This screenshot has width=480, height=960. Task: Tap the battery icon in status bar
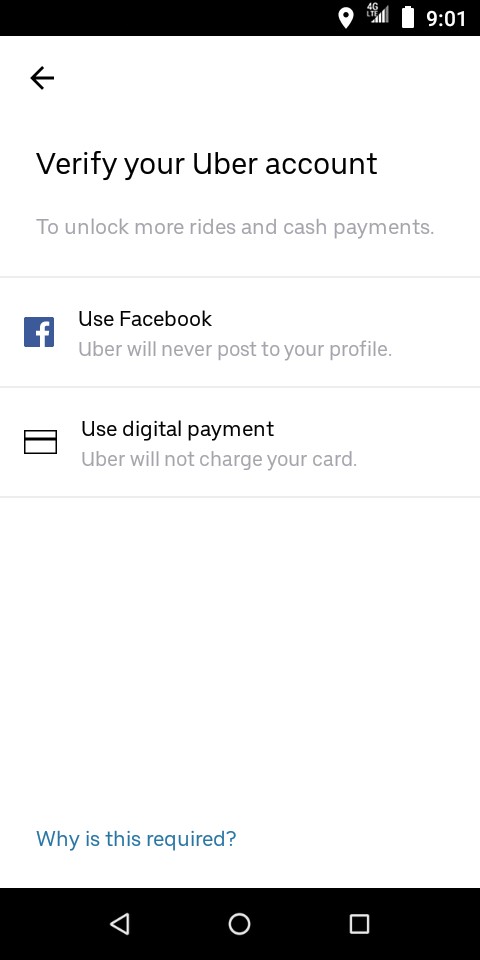click(408, 18)
